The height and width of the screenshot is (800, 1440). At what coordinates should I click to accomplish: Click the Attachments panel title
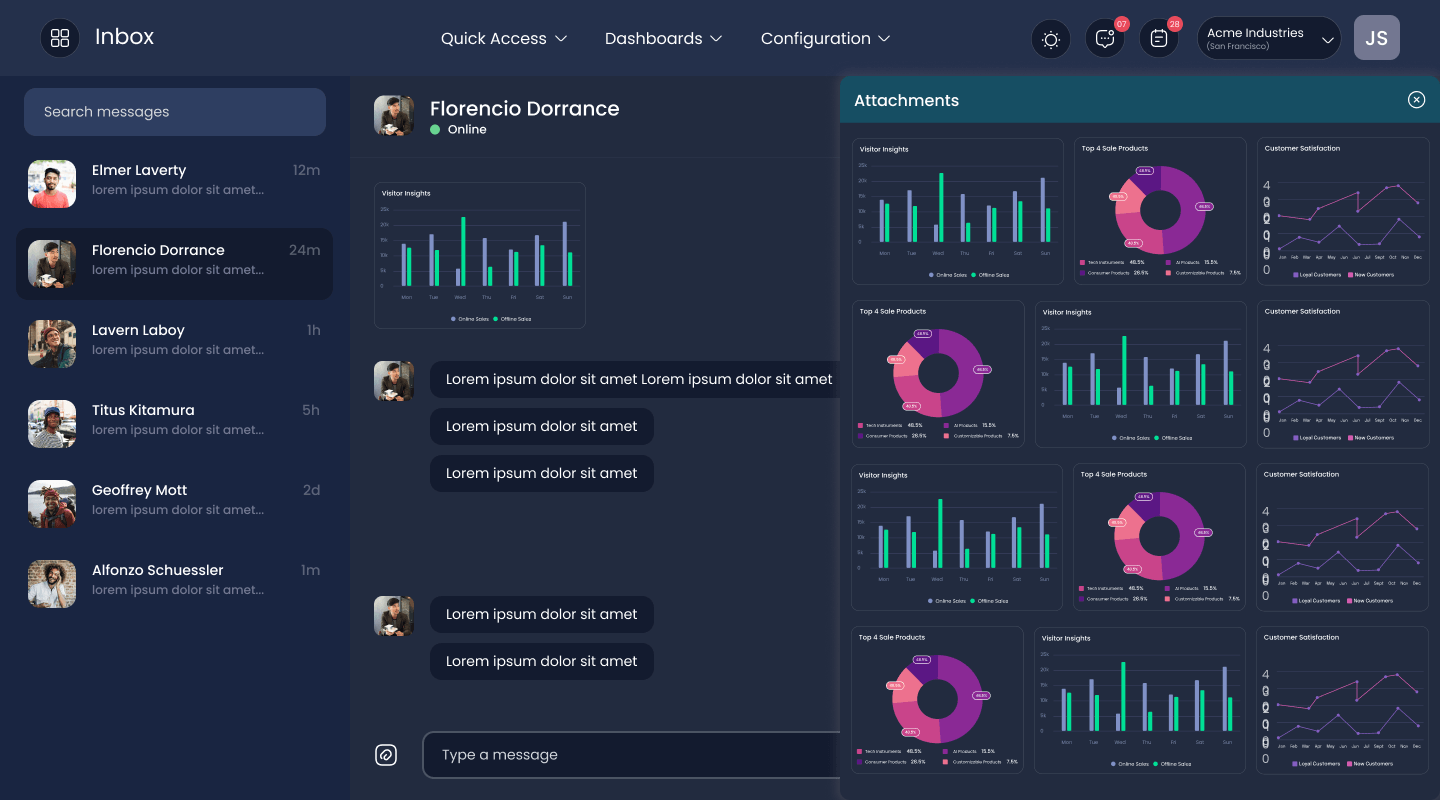point(906,100)
